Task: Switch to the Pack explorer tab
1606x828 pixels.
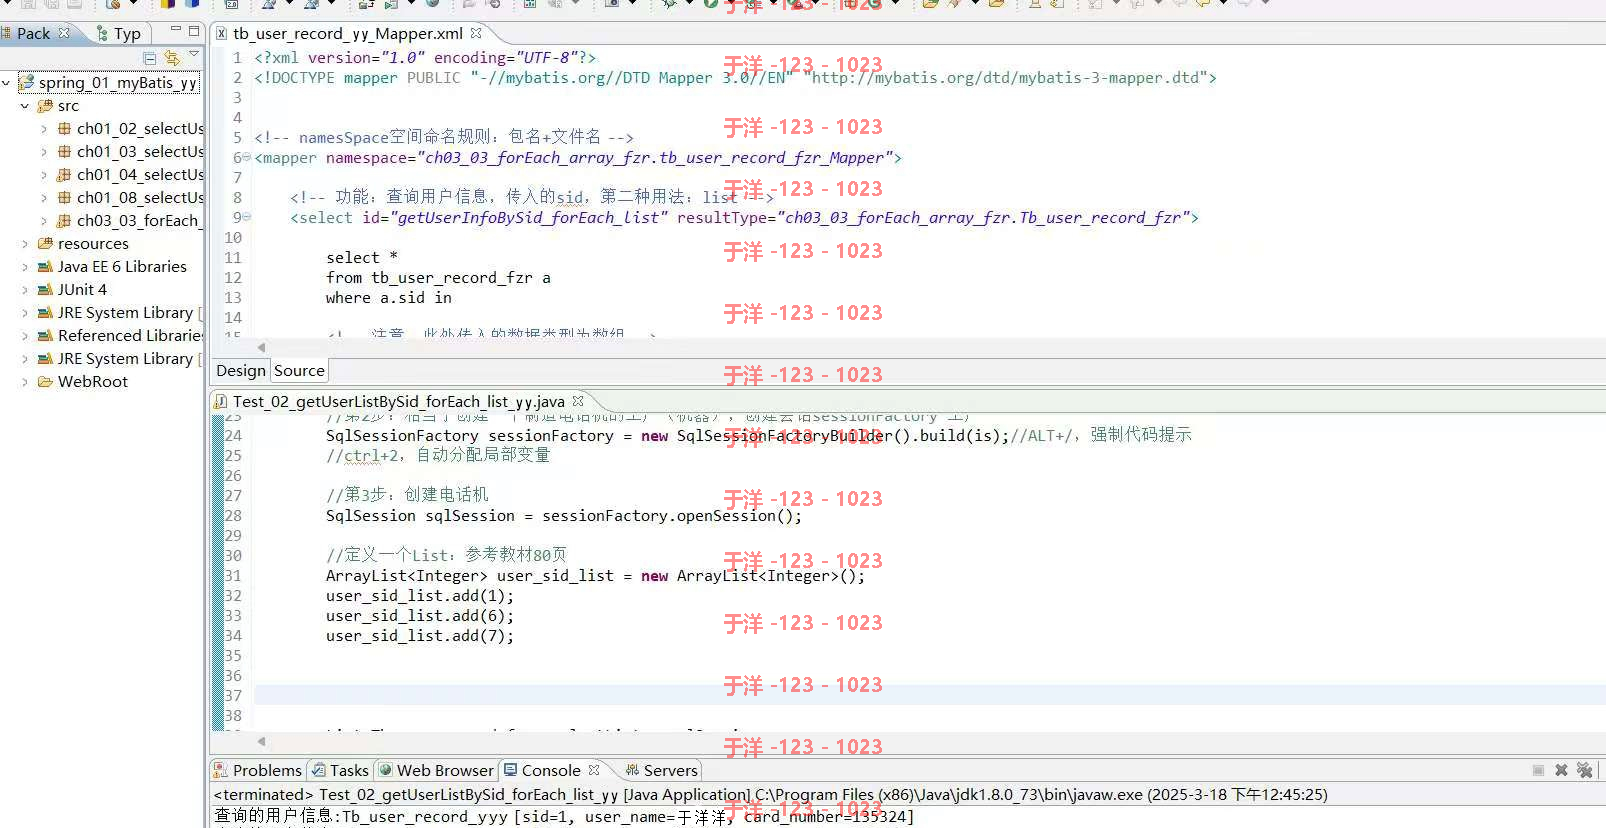Action: coord(33,33)
